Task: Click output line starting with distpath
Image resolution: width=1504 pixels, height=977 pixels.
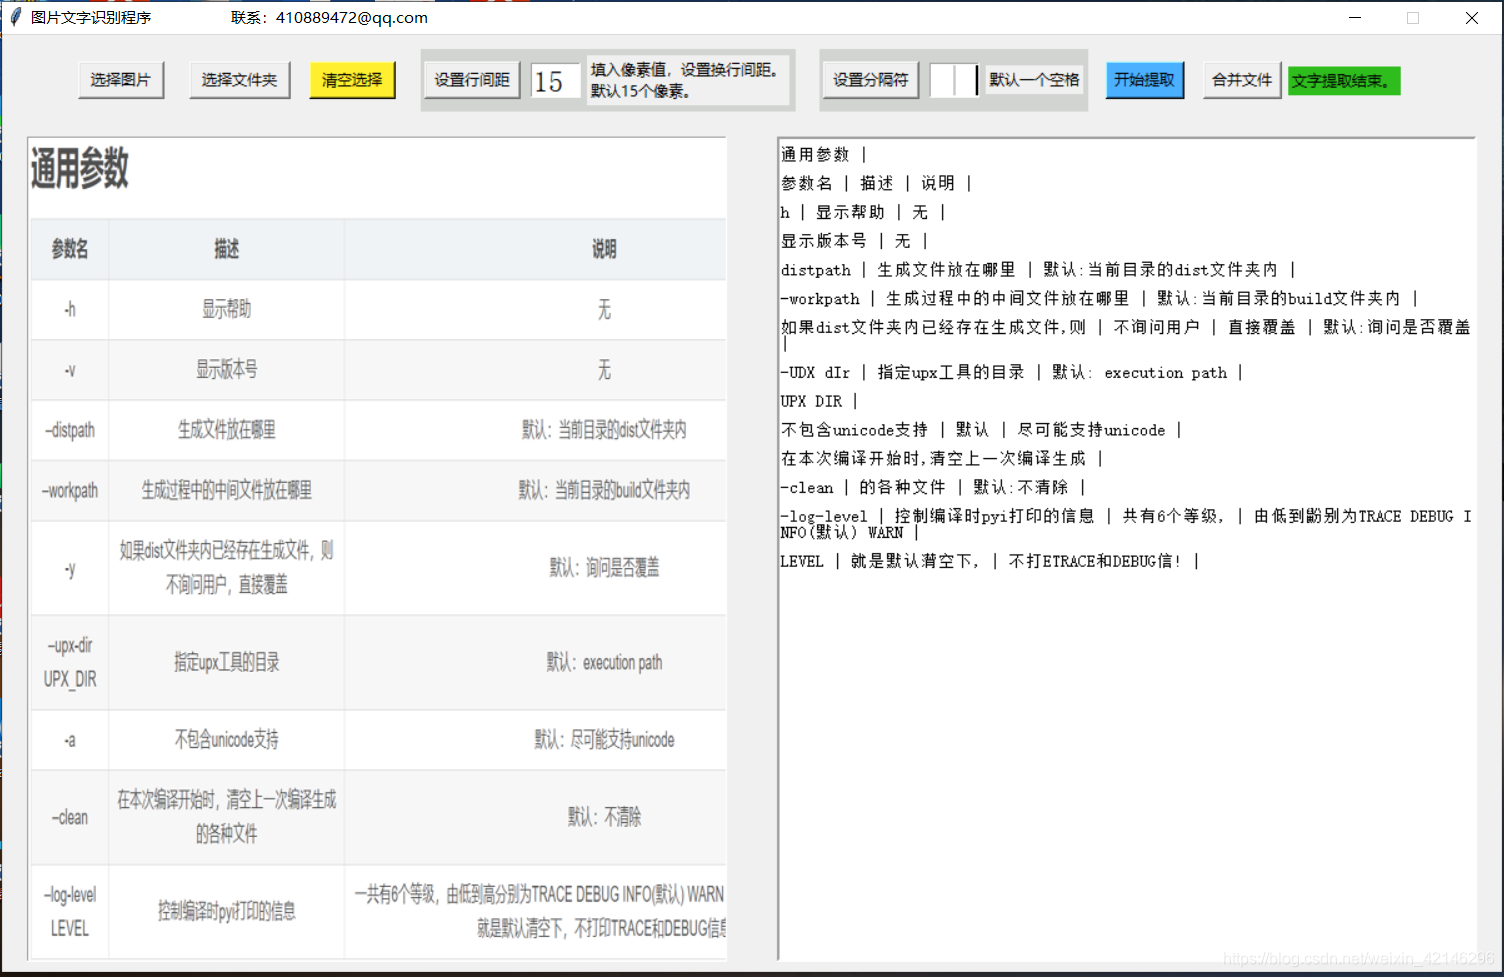Action: click(x=1038, y=270)
